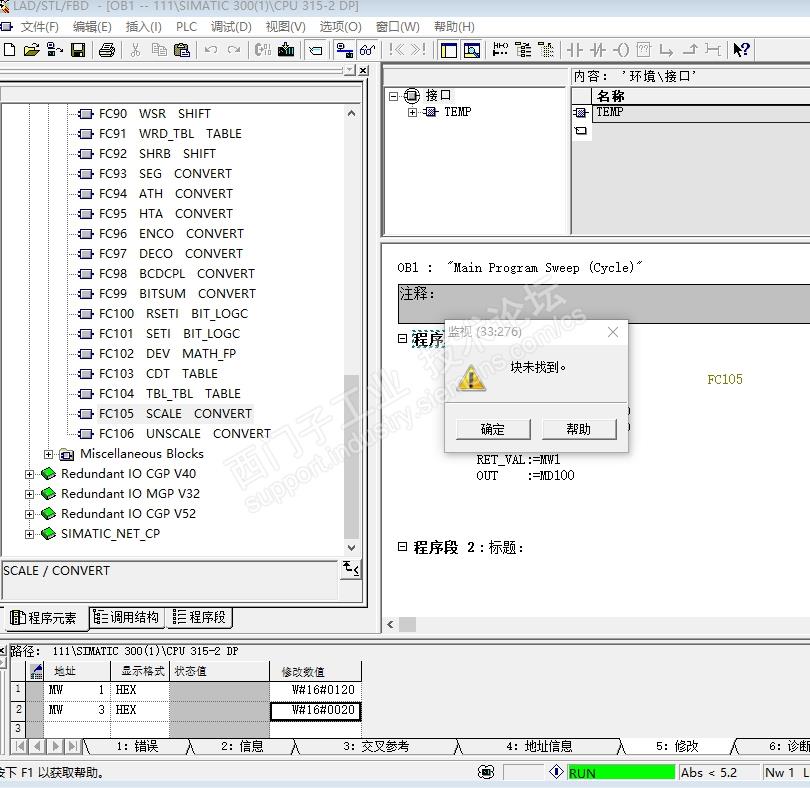Image resolution: width=810 pixels, height=788 pixels.
Task: Expand Redundant IO MGP V32 library
Action: [29, 495]
